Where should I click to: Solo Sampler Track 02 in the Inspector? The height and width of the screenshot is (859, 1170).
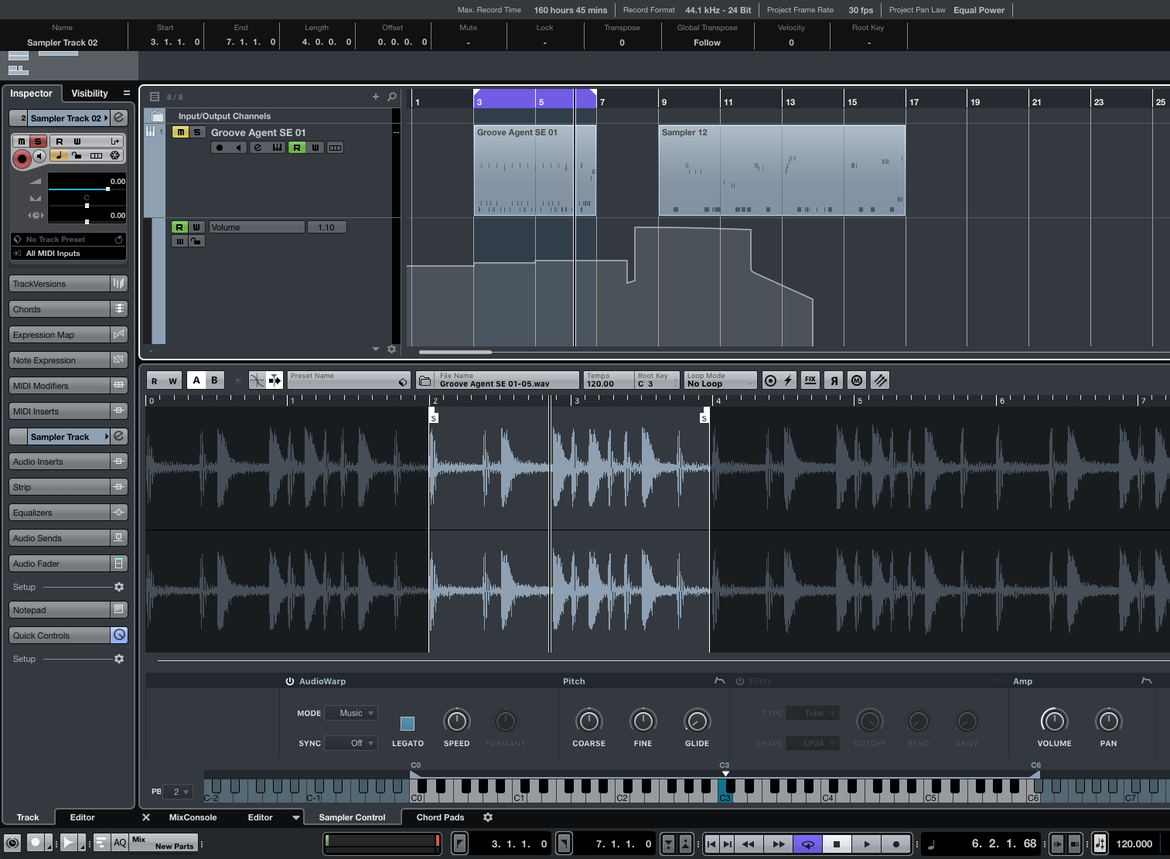[x=37, y=141]
